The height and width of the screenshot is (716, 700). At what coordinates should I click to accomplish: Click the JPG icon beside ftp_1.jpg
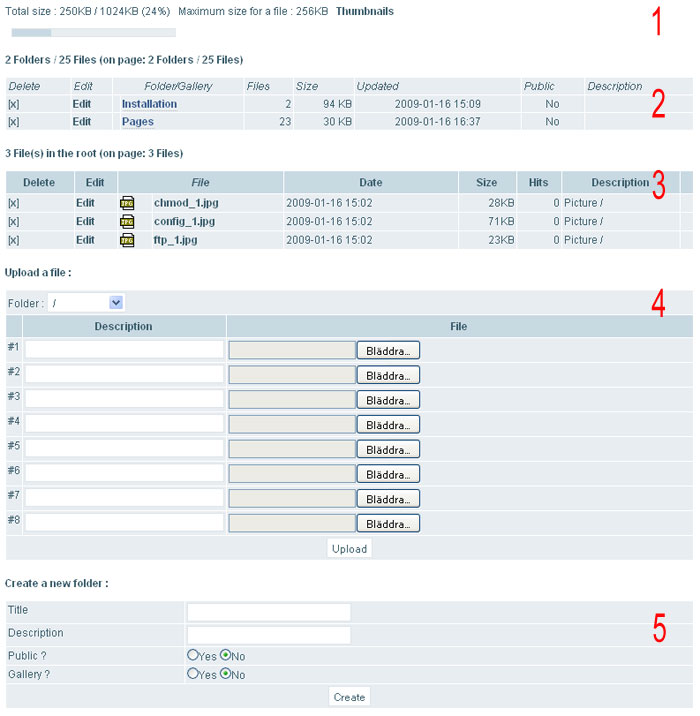pos(127,240)
